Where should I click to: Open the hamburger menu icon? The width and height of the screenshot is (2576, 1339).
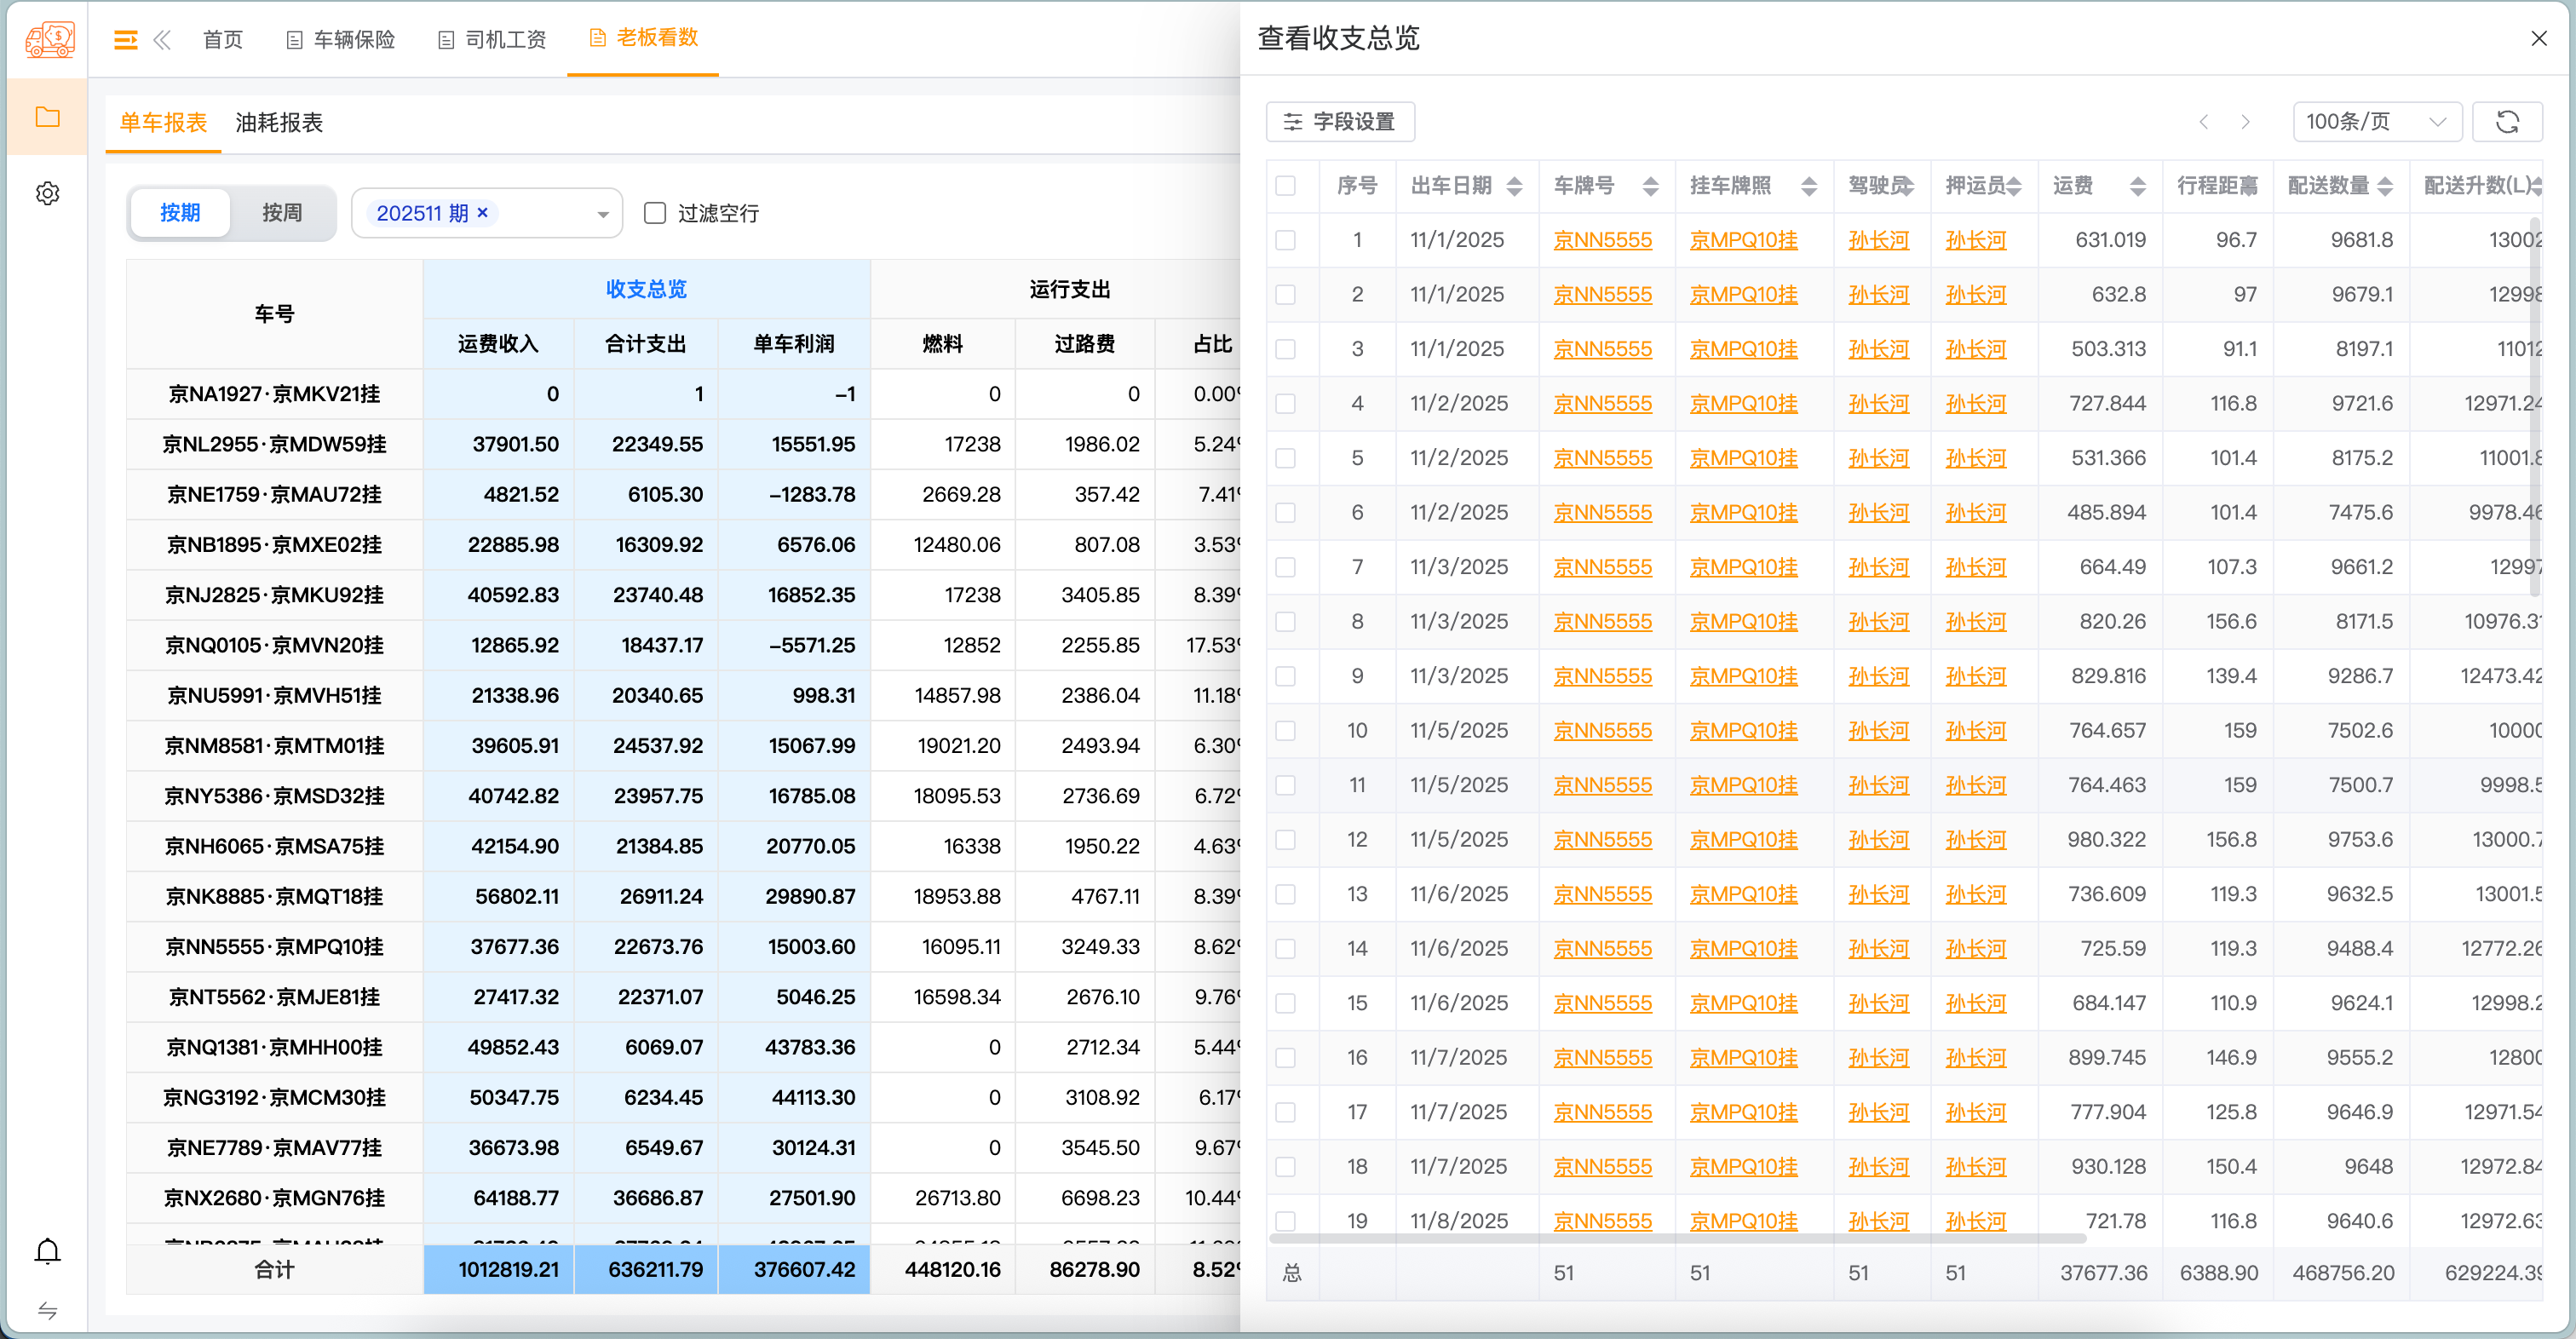124,39
